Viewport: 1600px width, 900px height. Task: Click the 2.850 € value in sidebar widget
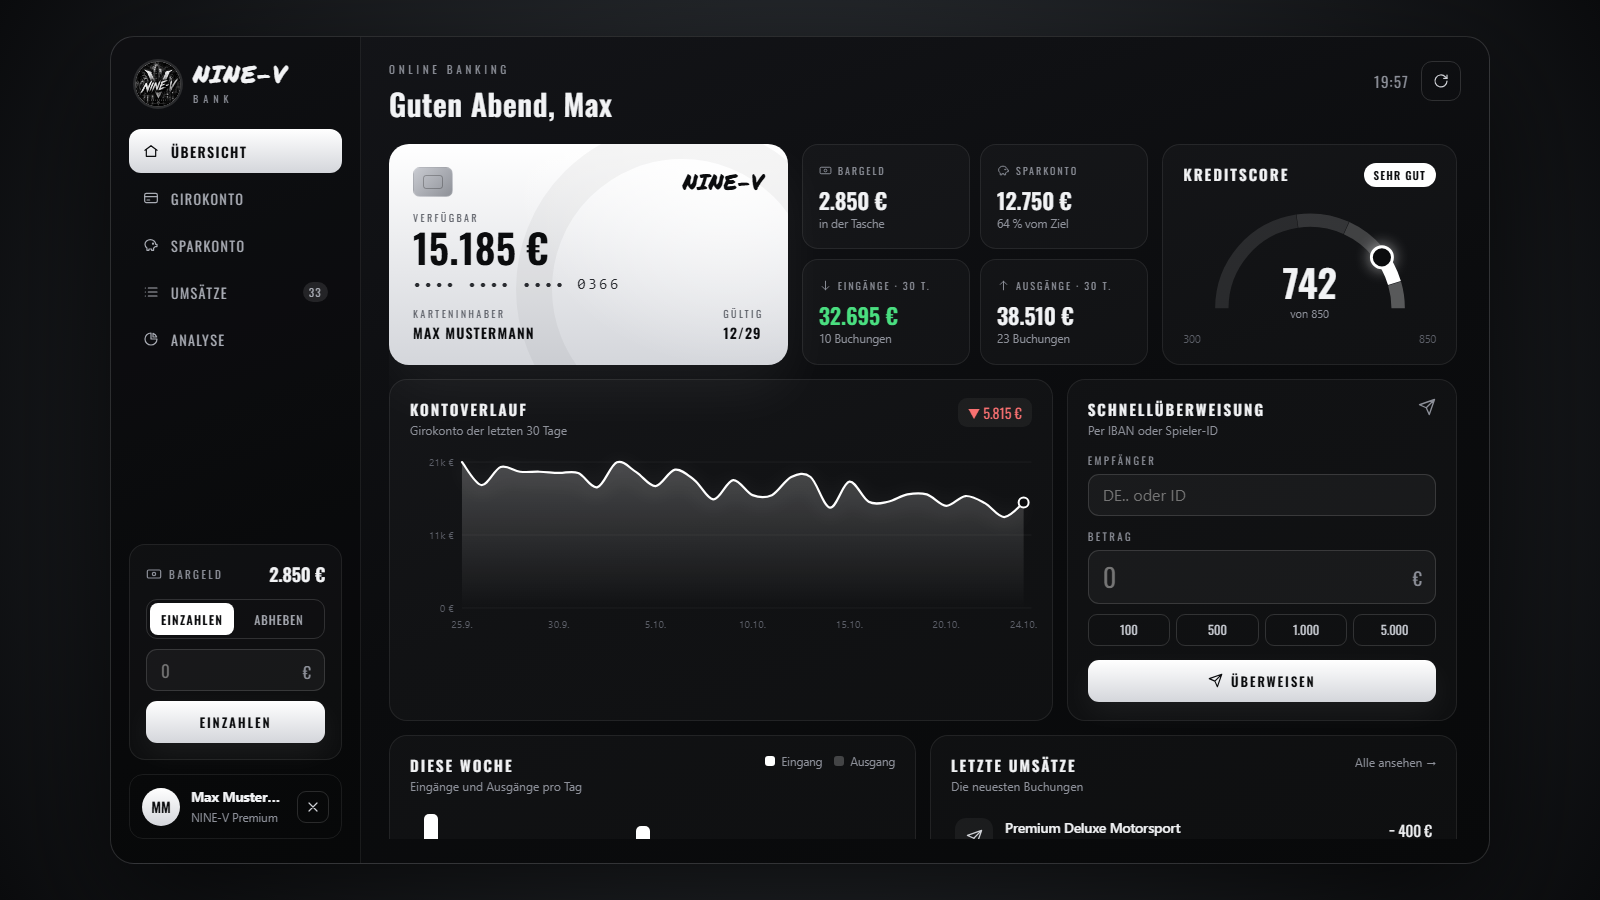pyautogui.click(x=297, y=575)
